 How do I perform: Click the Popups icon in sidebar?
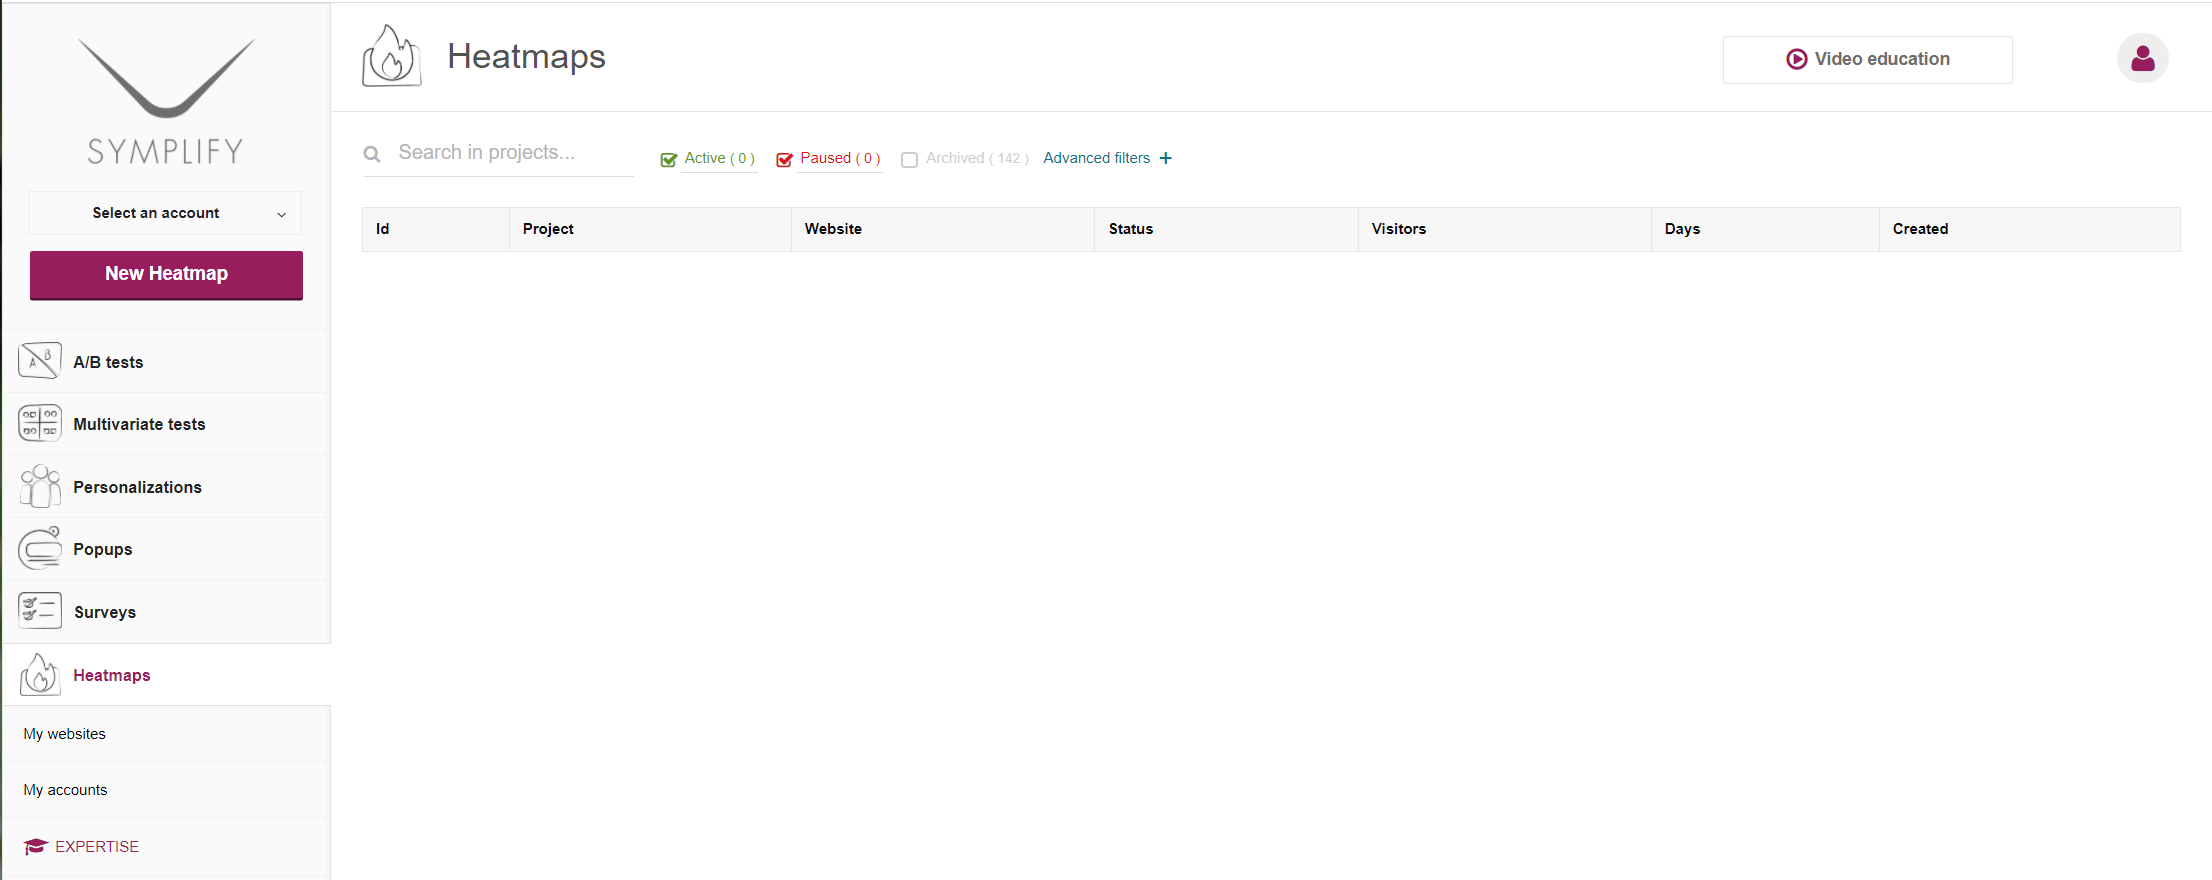[x=40, y=548]
